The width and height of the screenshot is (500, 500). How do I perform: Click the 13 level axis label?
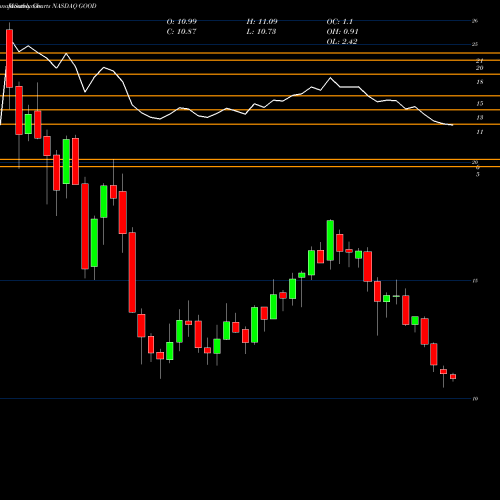[480, 118]
